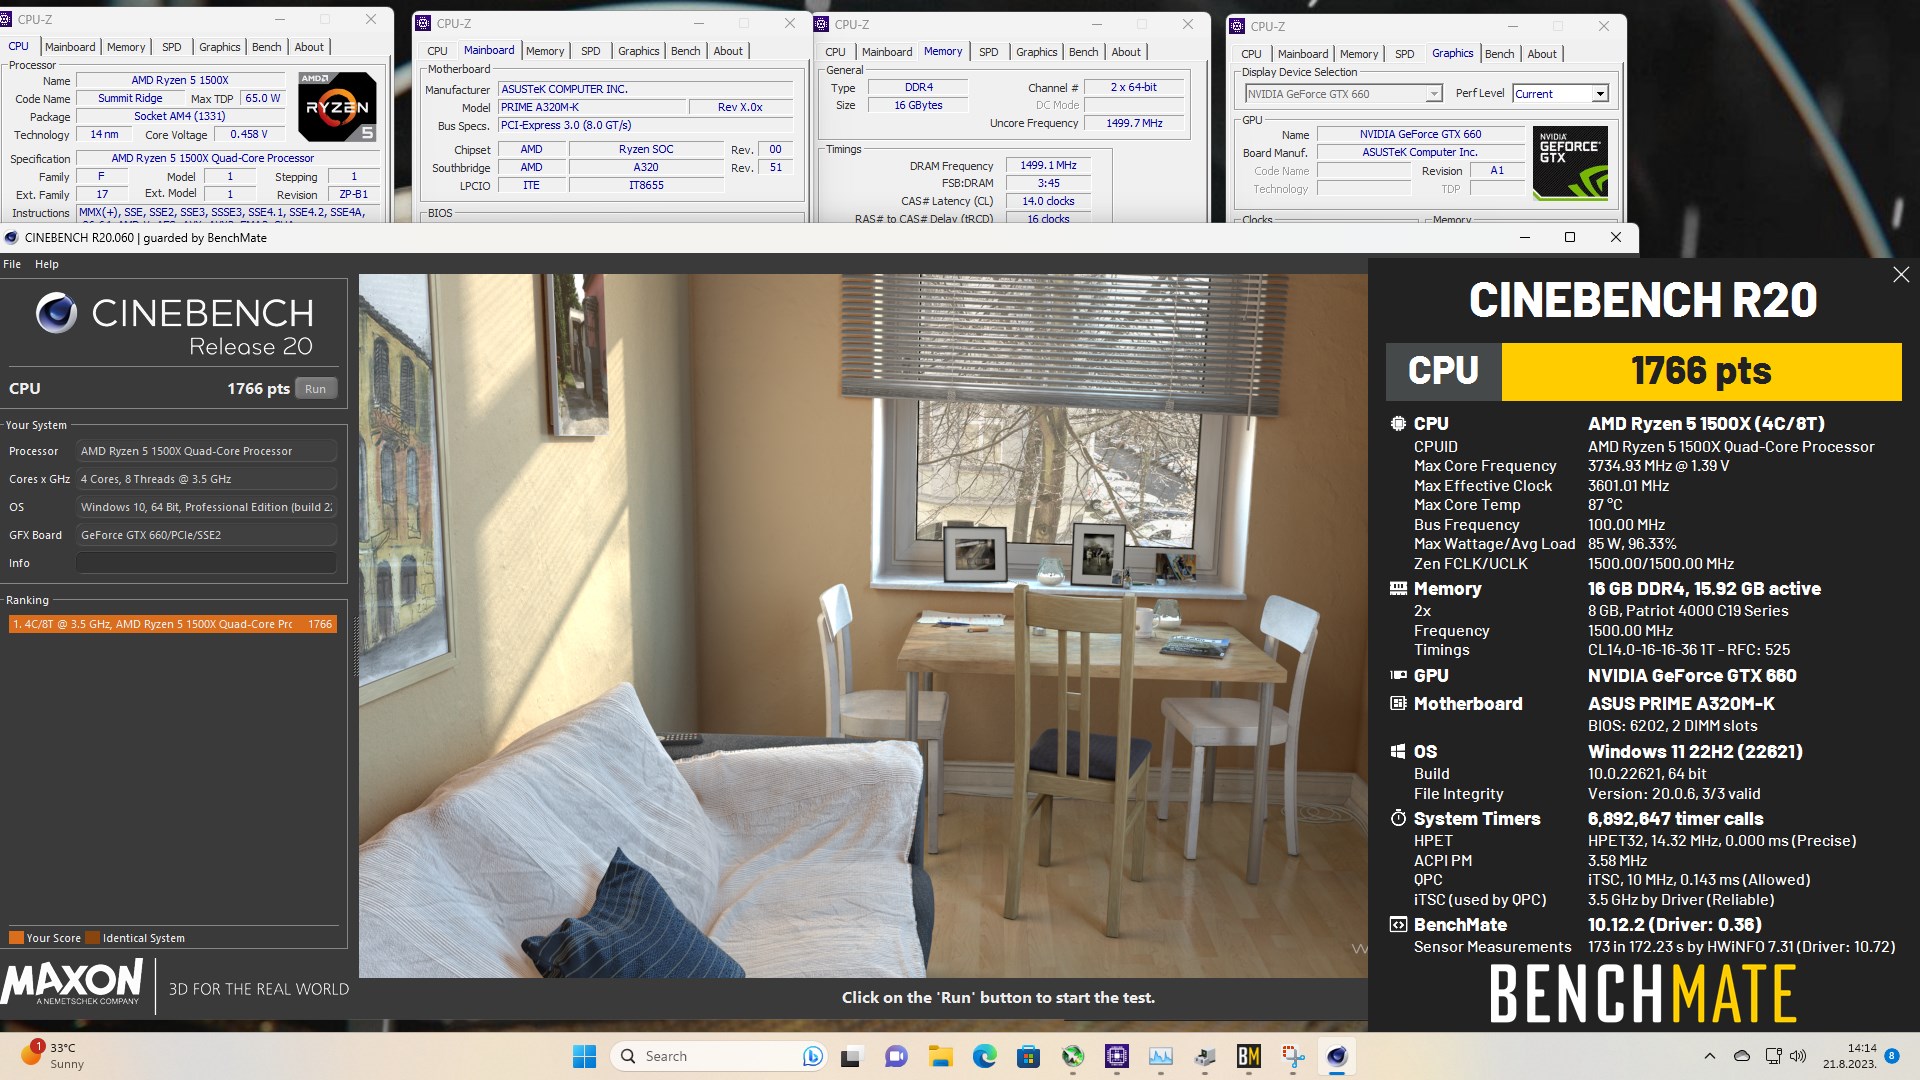Open the BenchMate taskbar icon
1920x1080 pixels.
[x=1249, y=1056]
